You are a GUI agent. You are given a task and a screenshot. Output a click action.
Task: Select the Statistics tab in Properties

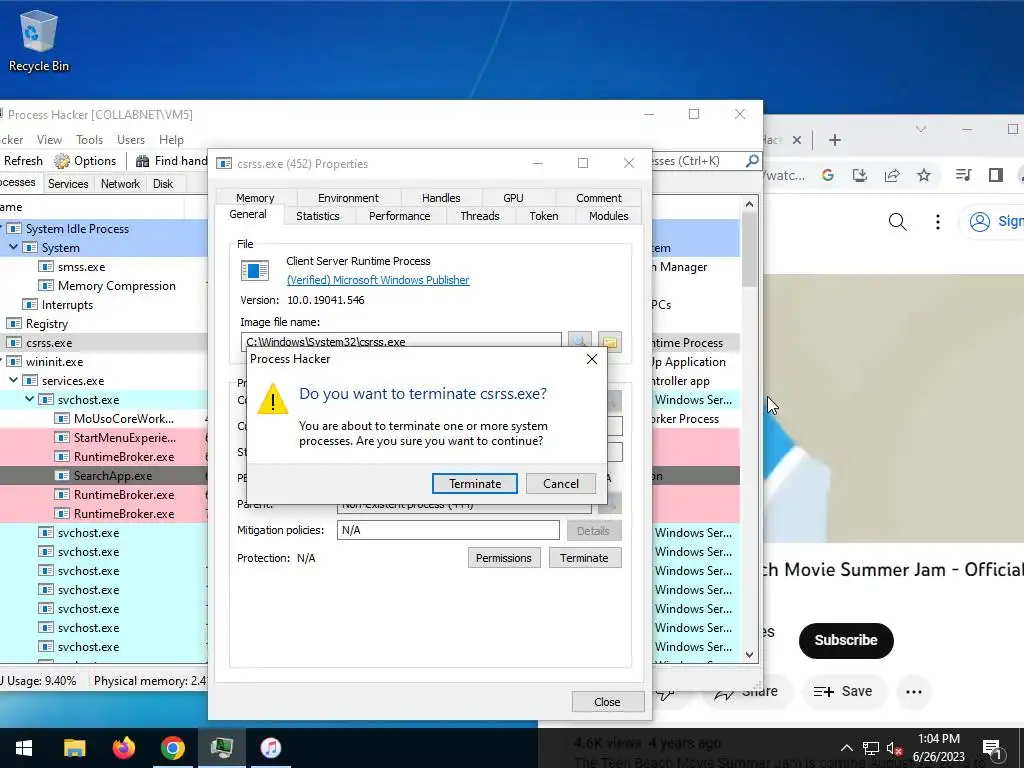coord(318,216)
